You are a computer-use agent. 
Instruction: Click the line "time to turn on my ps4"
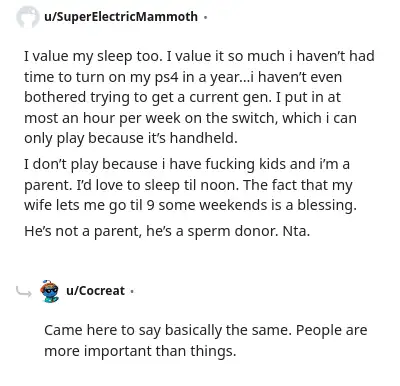(x=183, y=77)
